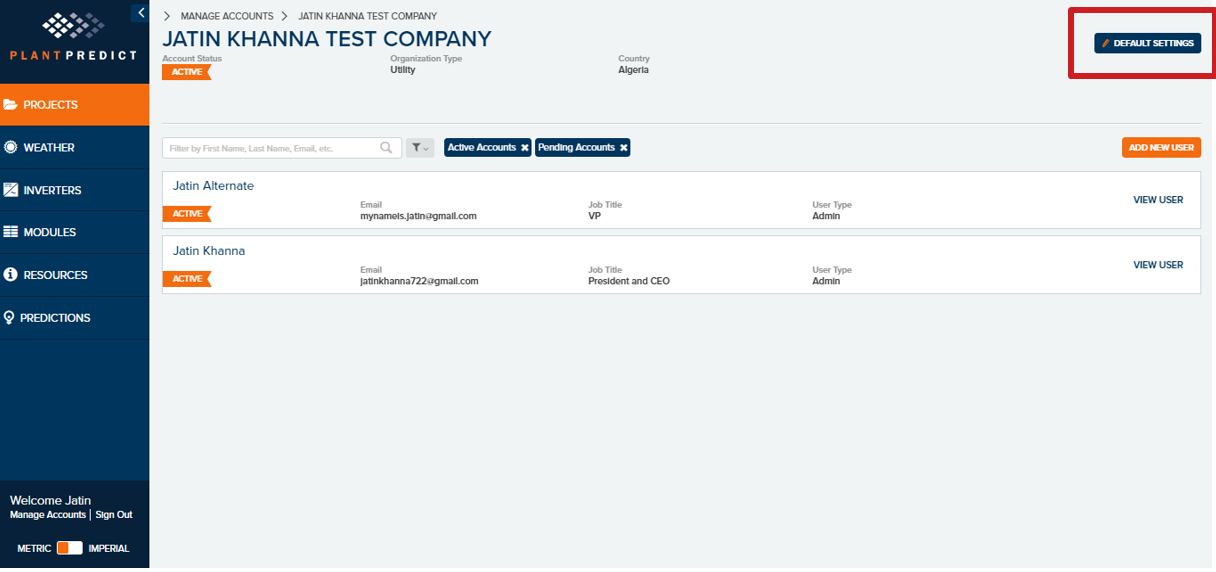The image size is (1216, 572).
Task: Click the Active badge on Jatin Alternate
Action: point(187,214)
